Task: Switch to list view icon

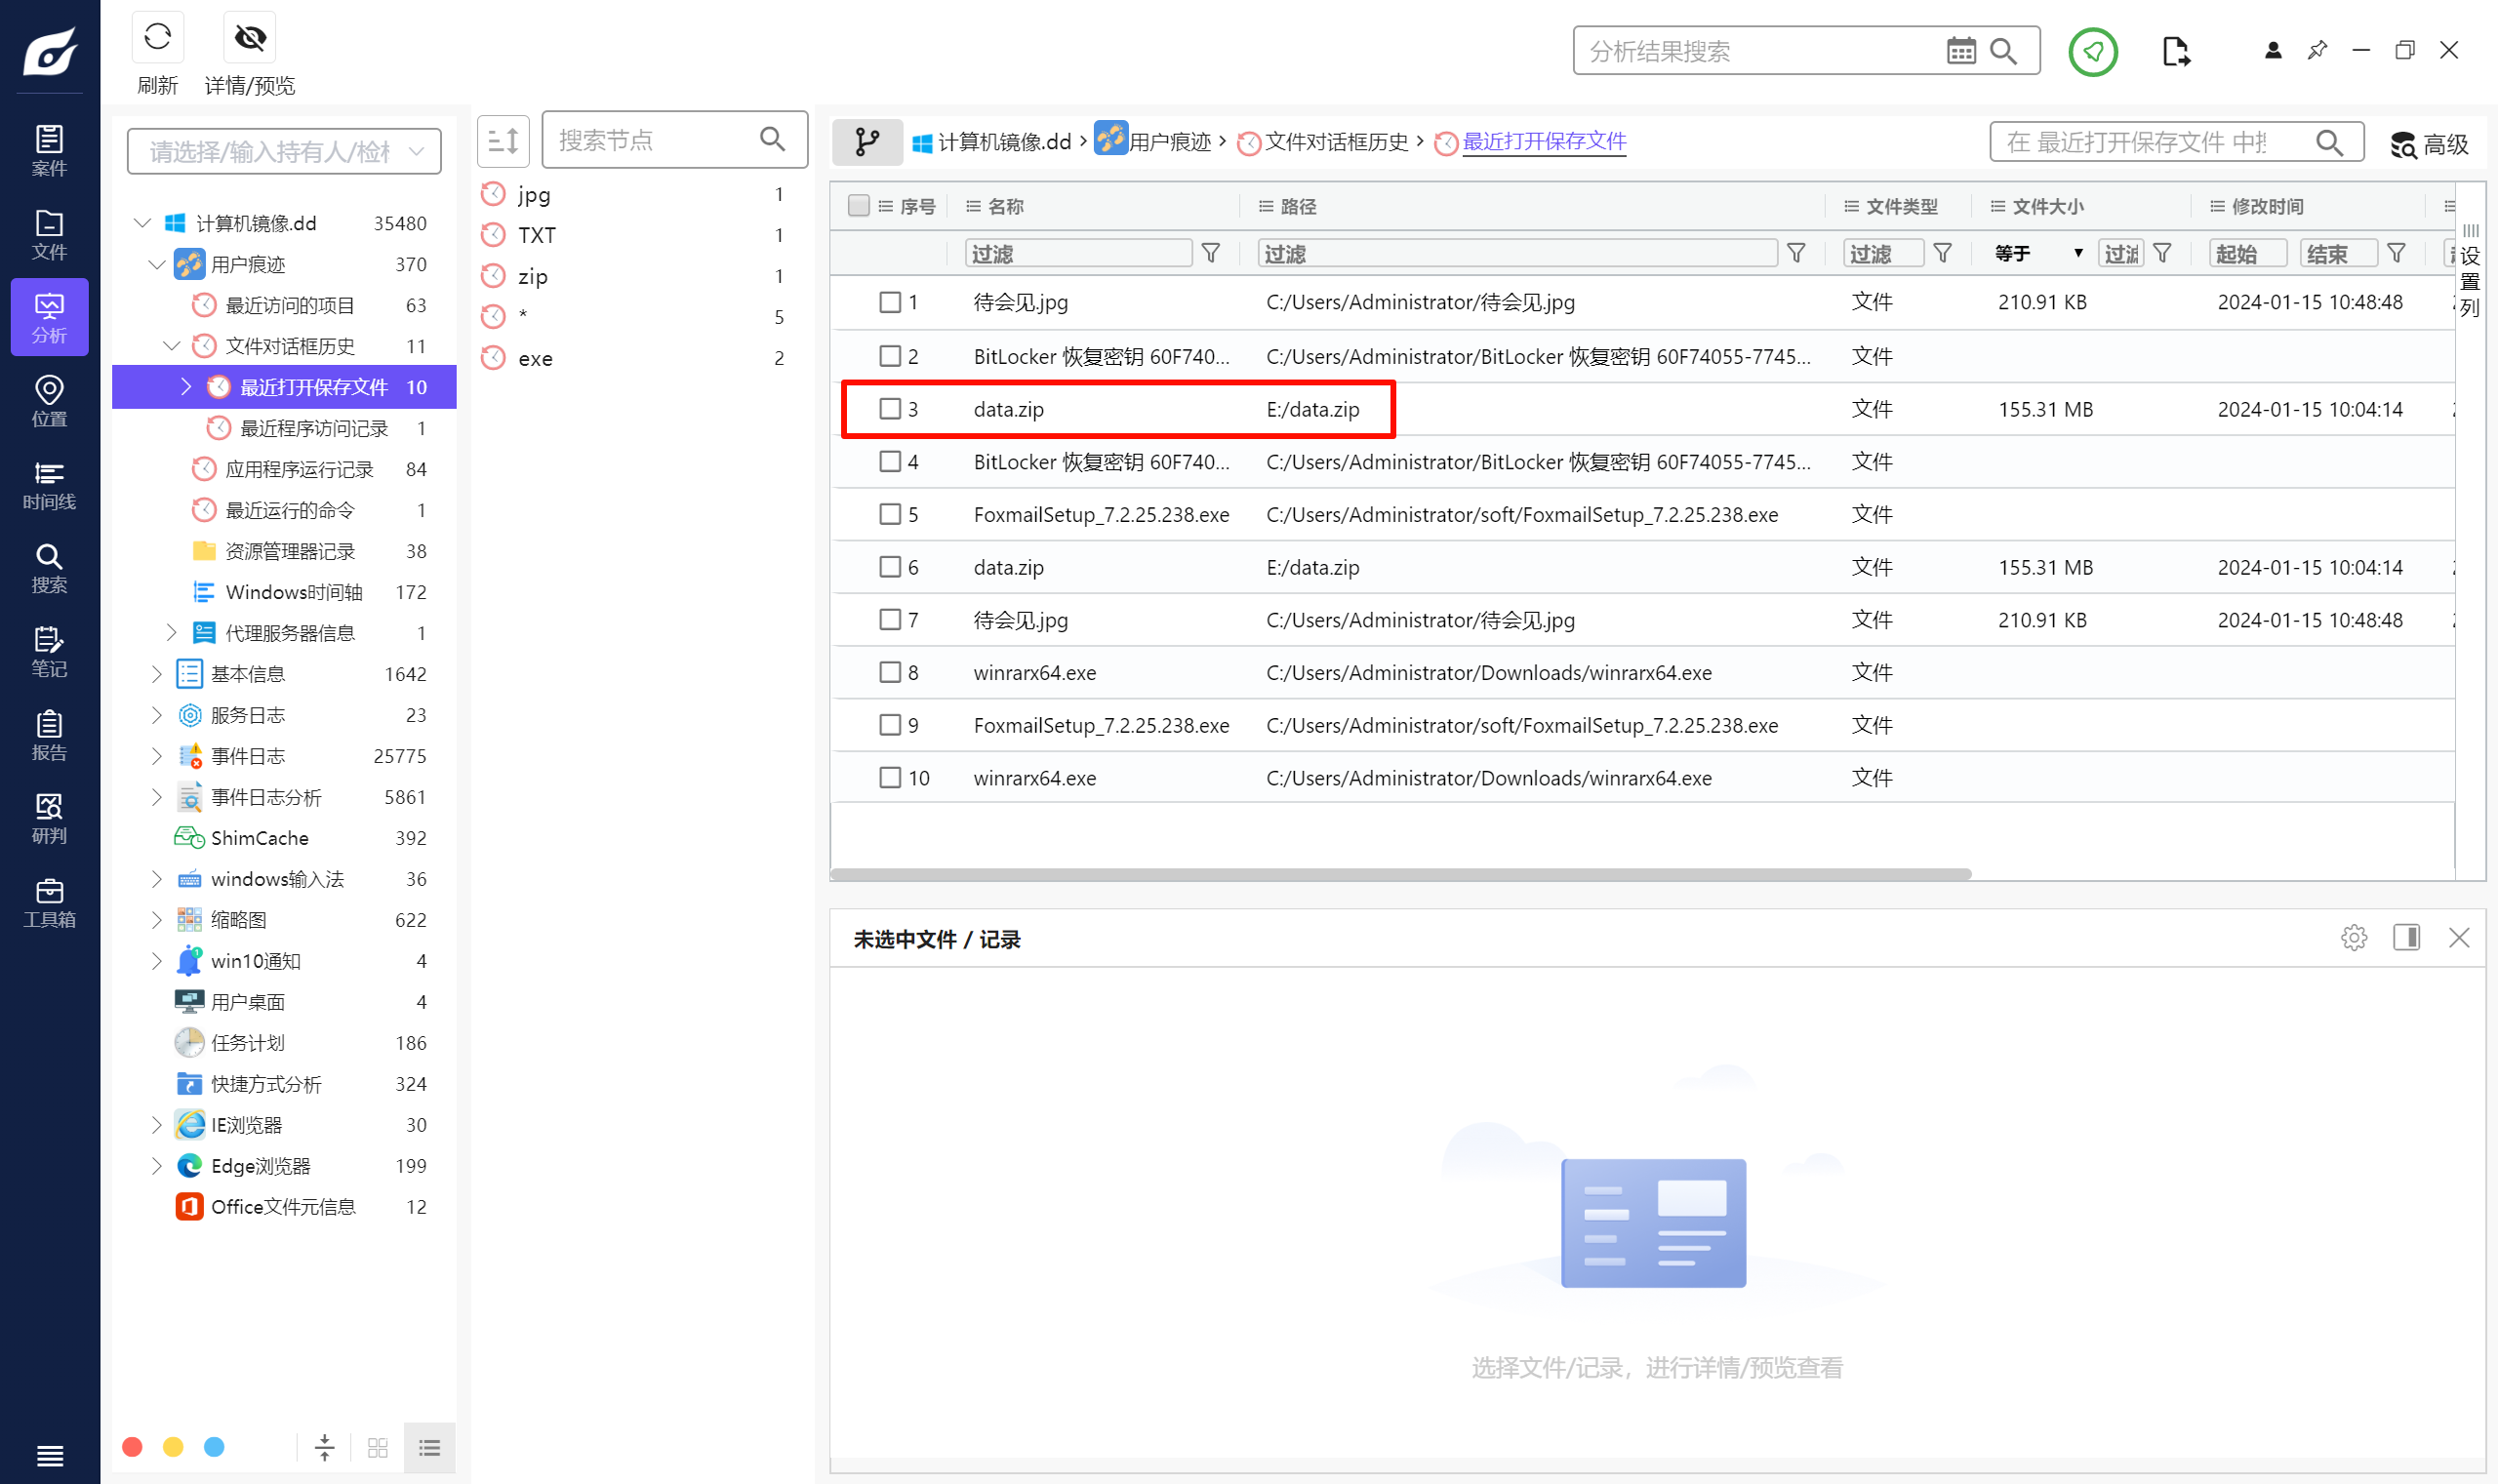Action: pyautogui.click(x=430, y=1447)
